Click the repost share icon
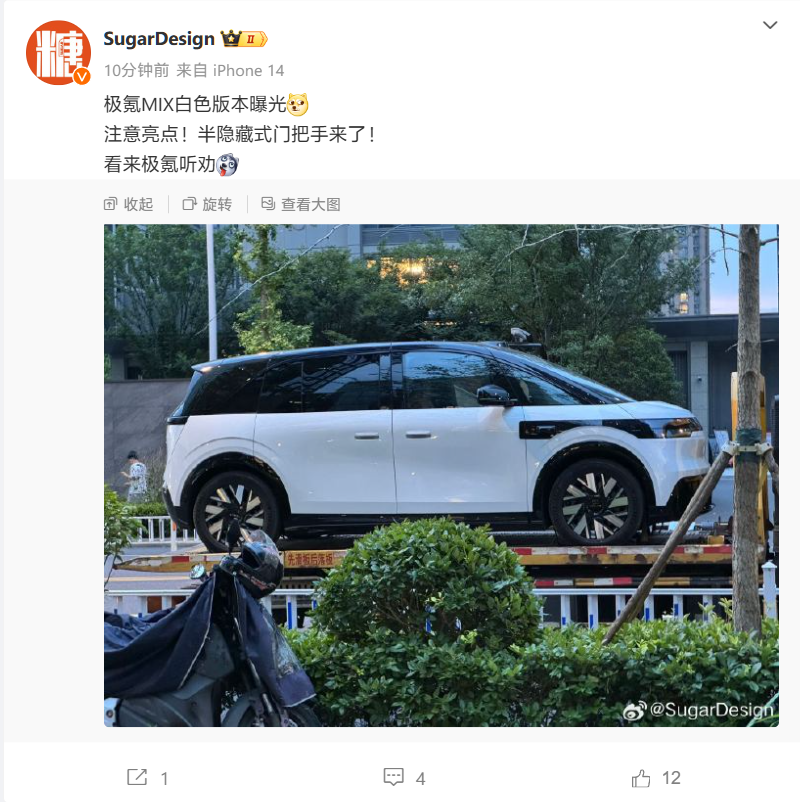Image resolution: width=800 pixels, height=802 pixels. click(x=137, y=777)
